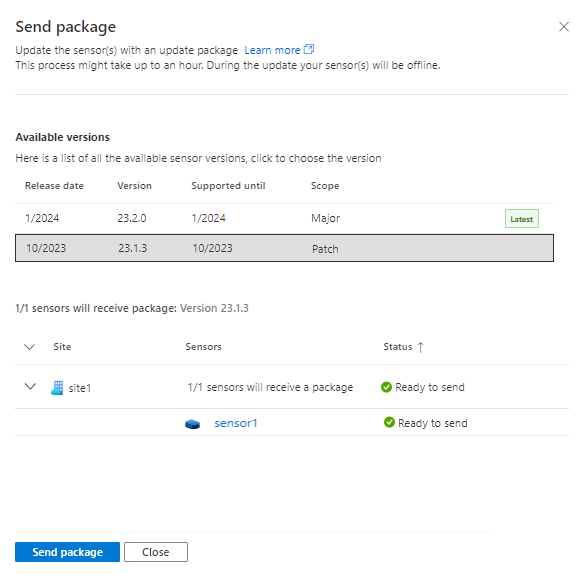The height and width of the screenshot is (575, 585).
Task: Click the 1/2024 release date cell
Action: pos(42,218)
